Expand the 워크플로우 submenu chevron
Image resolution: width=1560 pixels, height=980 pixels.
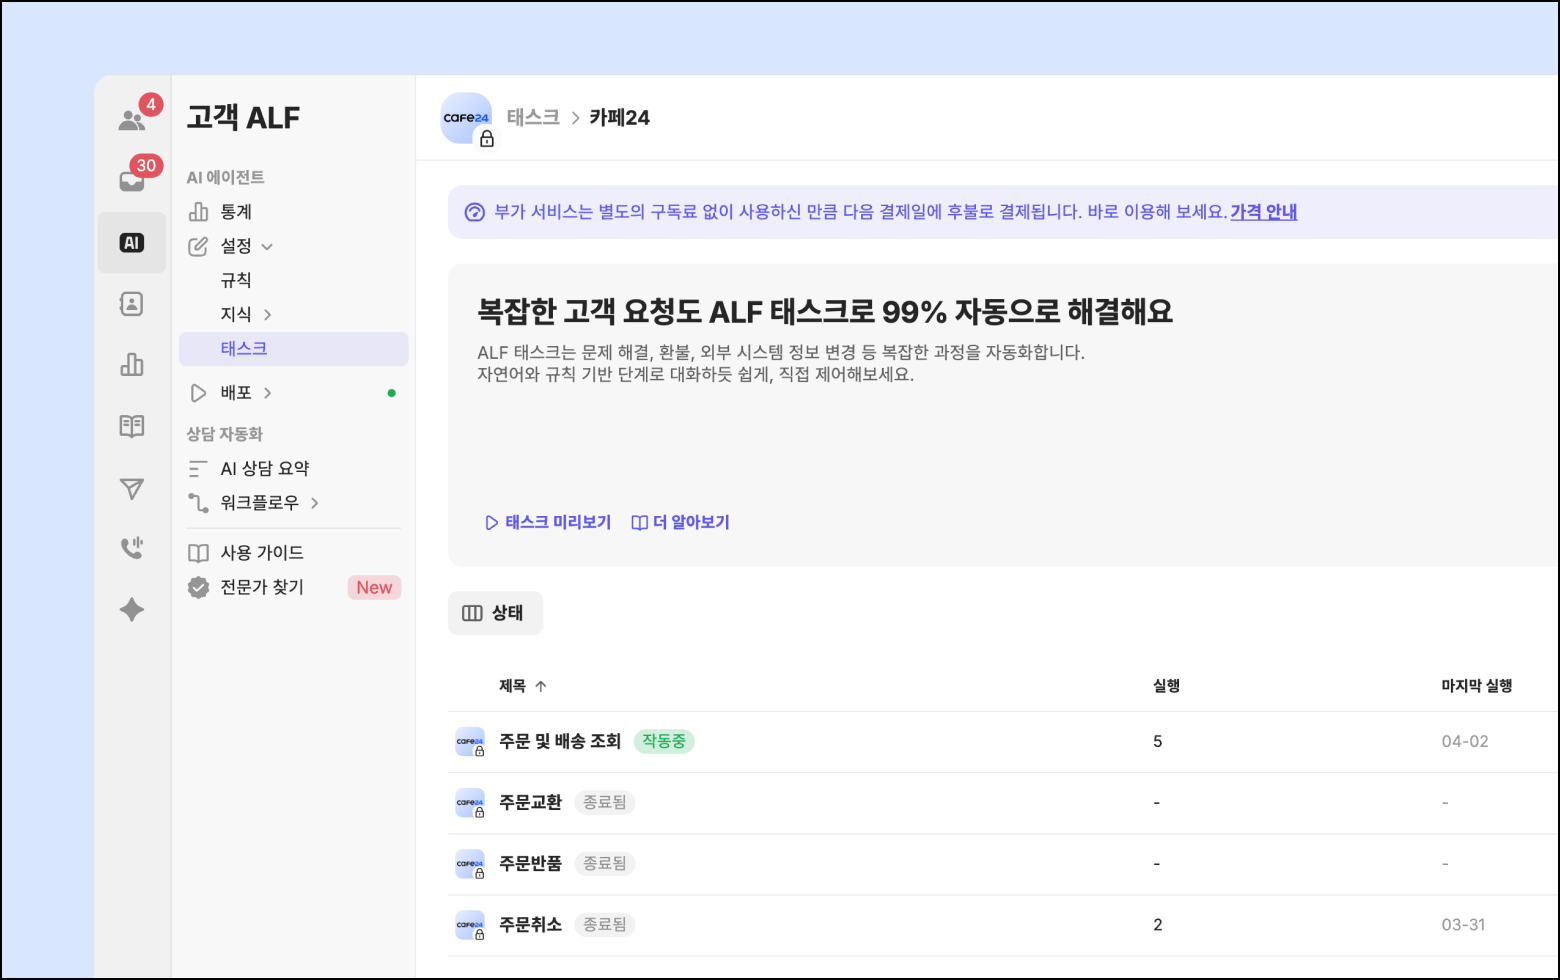pos(315,503)
